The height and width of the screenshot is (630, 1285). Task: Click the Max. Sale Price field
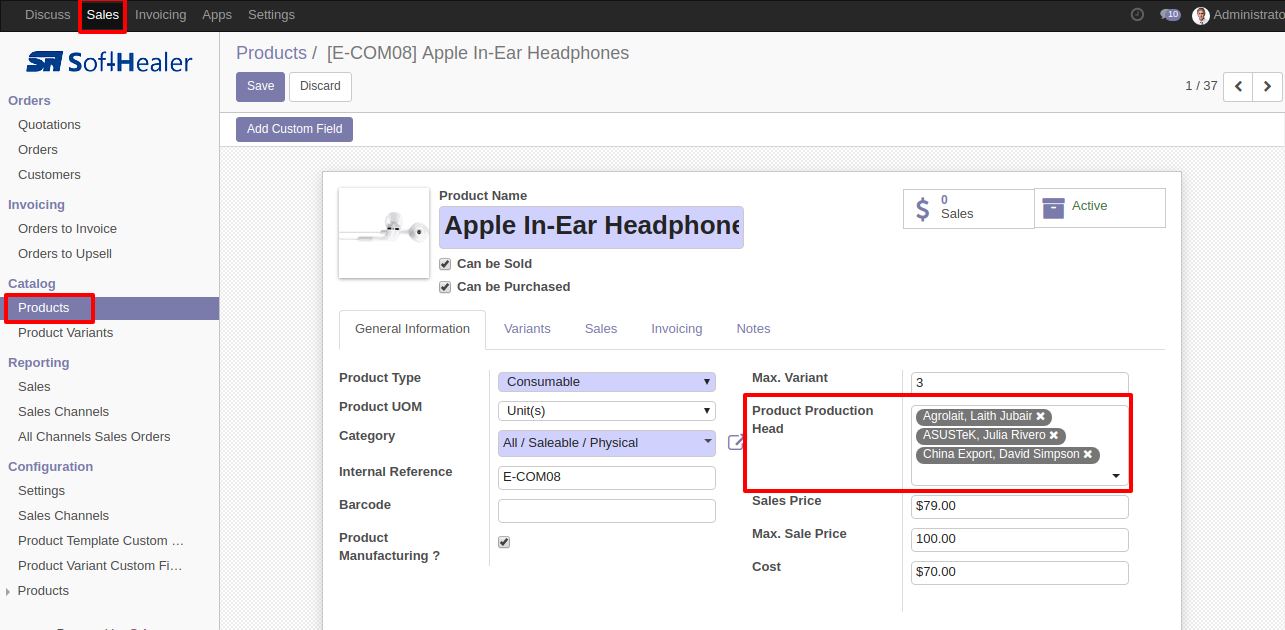tap(1019, 540)
